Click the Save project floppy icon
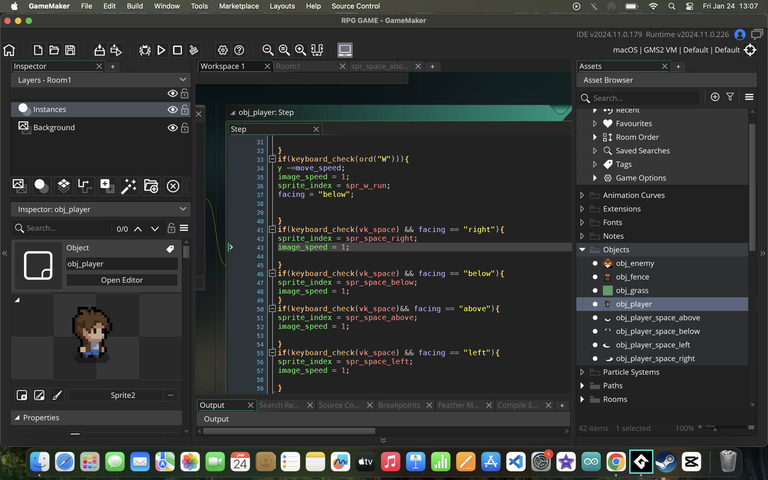 tap(70, 50)
